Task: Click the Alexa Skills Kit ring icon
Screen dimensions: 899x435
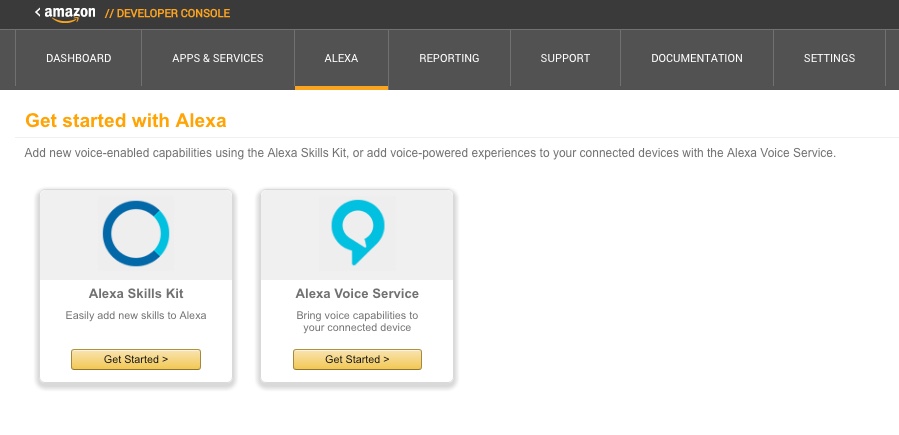Action: (136, 233)
